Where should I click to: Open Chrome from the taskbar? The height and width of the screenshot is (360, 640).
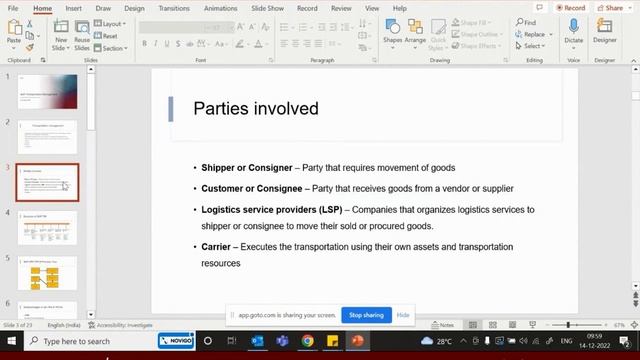(x=307, y=341)
